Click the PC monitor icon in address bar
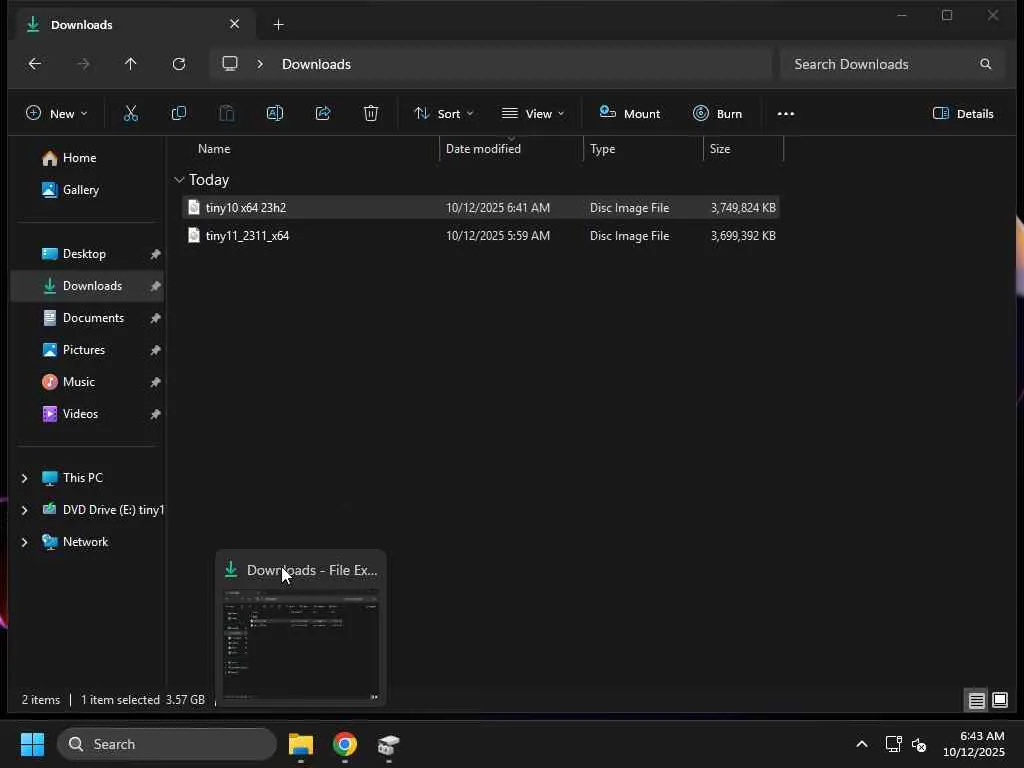Image resolution: width=1024 pixels, height=768 pixels. point(230,63)
